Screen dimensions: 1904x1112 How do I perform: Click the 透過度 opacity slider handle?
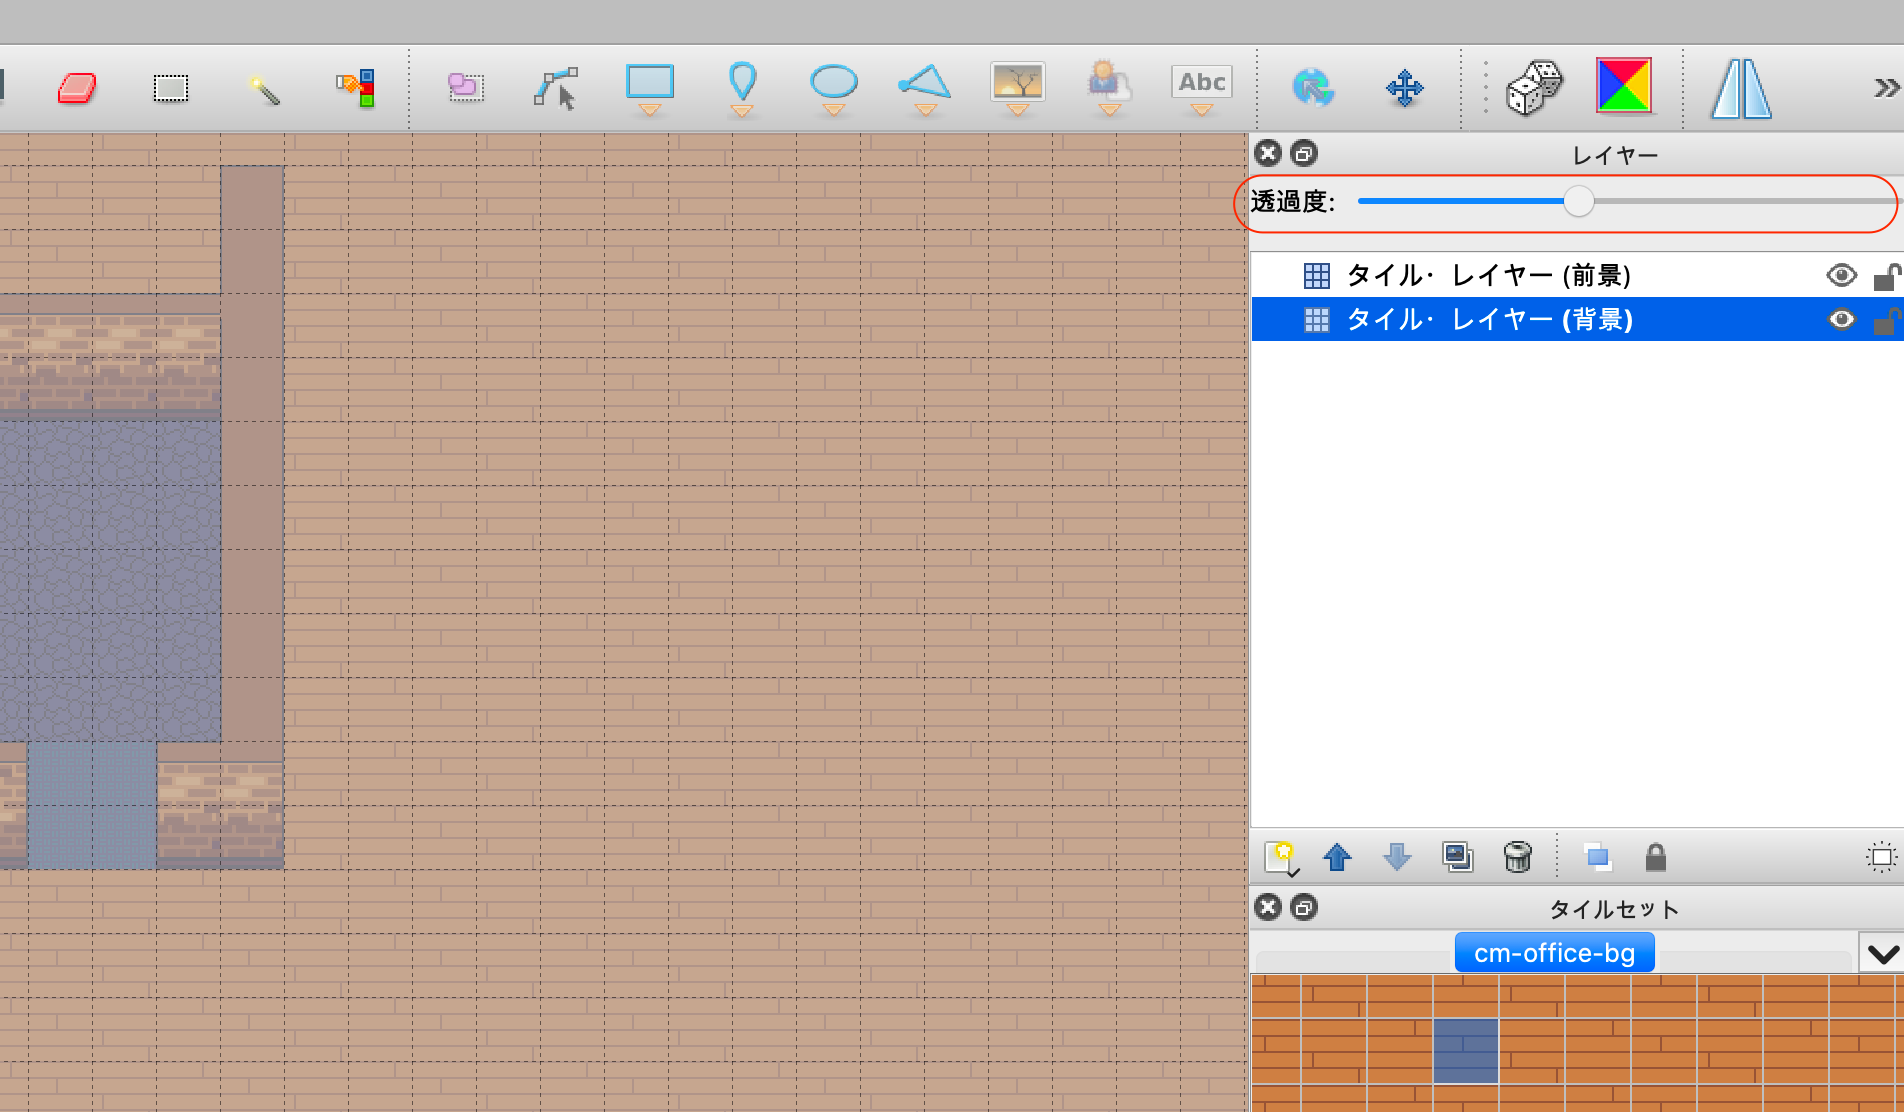point(1578,201)
